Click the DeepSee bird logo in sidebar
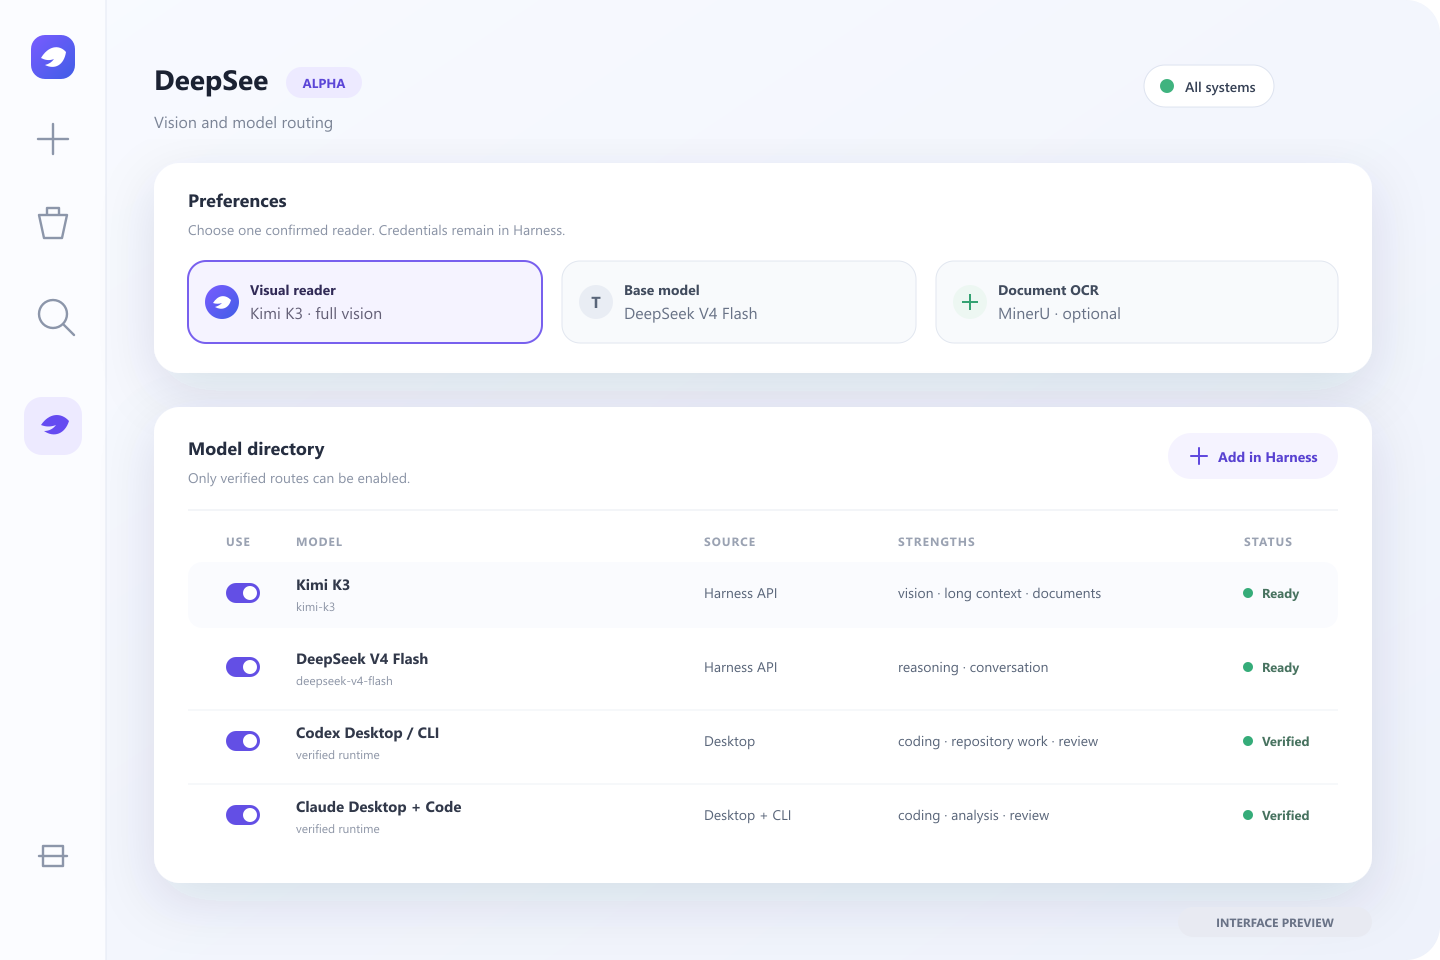Viewport: 1440px width, 960px height. click(x=53, y=57)
